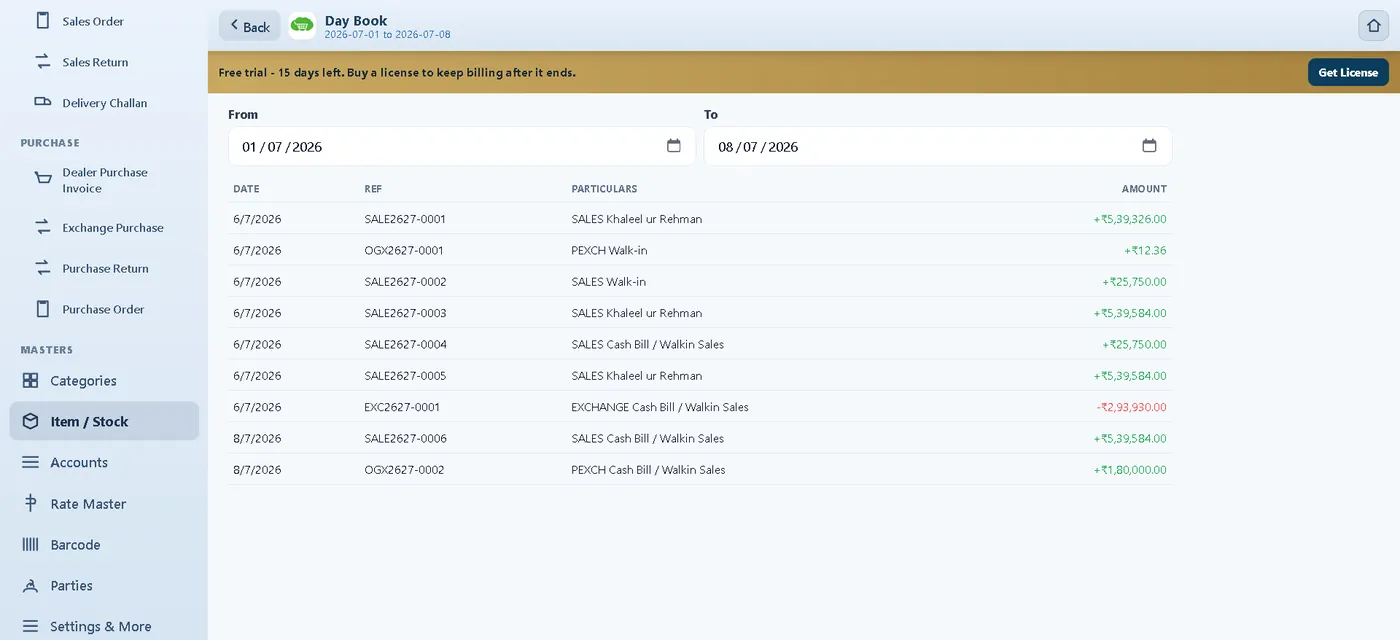Click the Dealer Purchase Invoice cart icon
The image size is (1400, 640).
pyautogui.click(x=42, y=179)
